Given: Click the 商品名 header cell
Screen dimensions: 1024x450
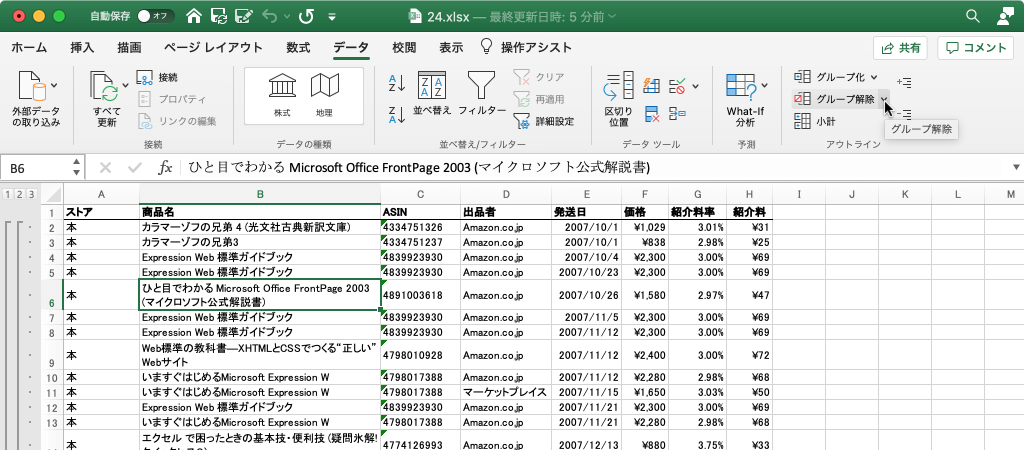Looking at the screenshot, I should click(260, 212).
